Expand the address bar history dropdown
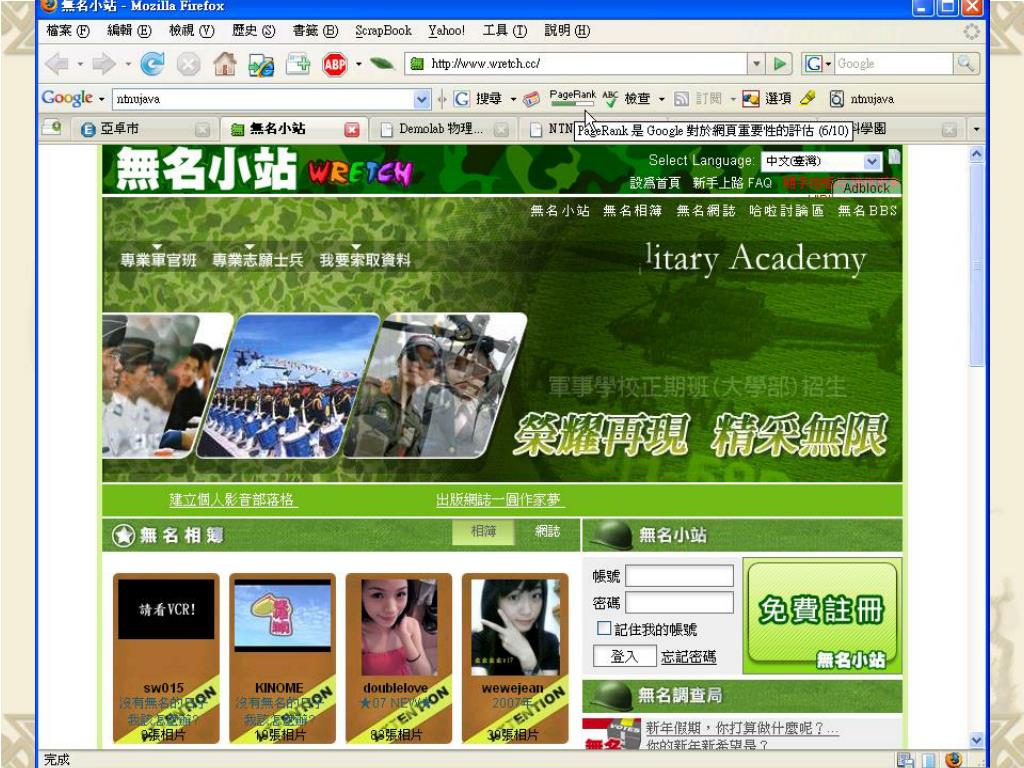The width and height of the screenshot is (1024, 768). coord(756,63)
